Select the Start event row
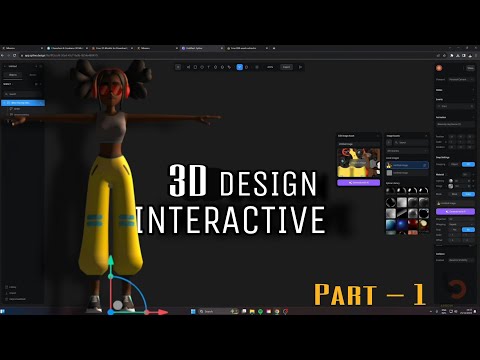The image size is (480, 360). click(x=455, y=106)
